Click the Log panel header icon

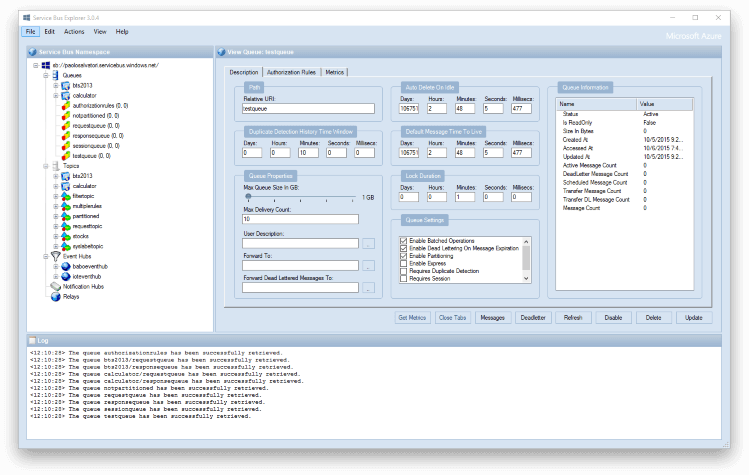click(x=32, y=340)
